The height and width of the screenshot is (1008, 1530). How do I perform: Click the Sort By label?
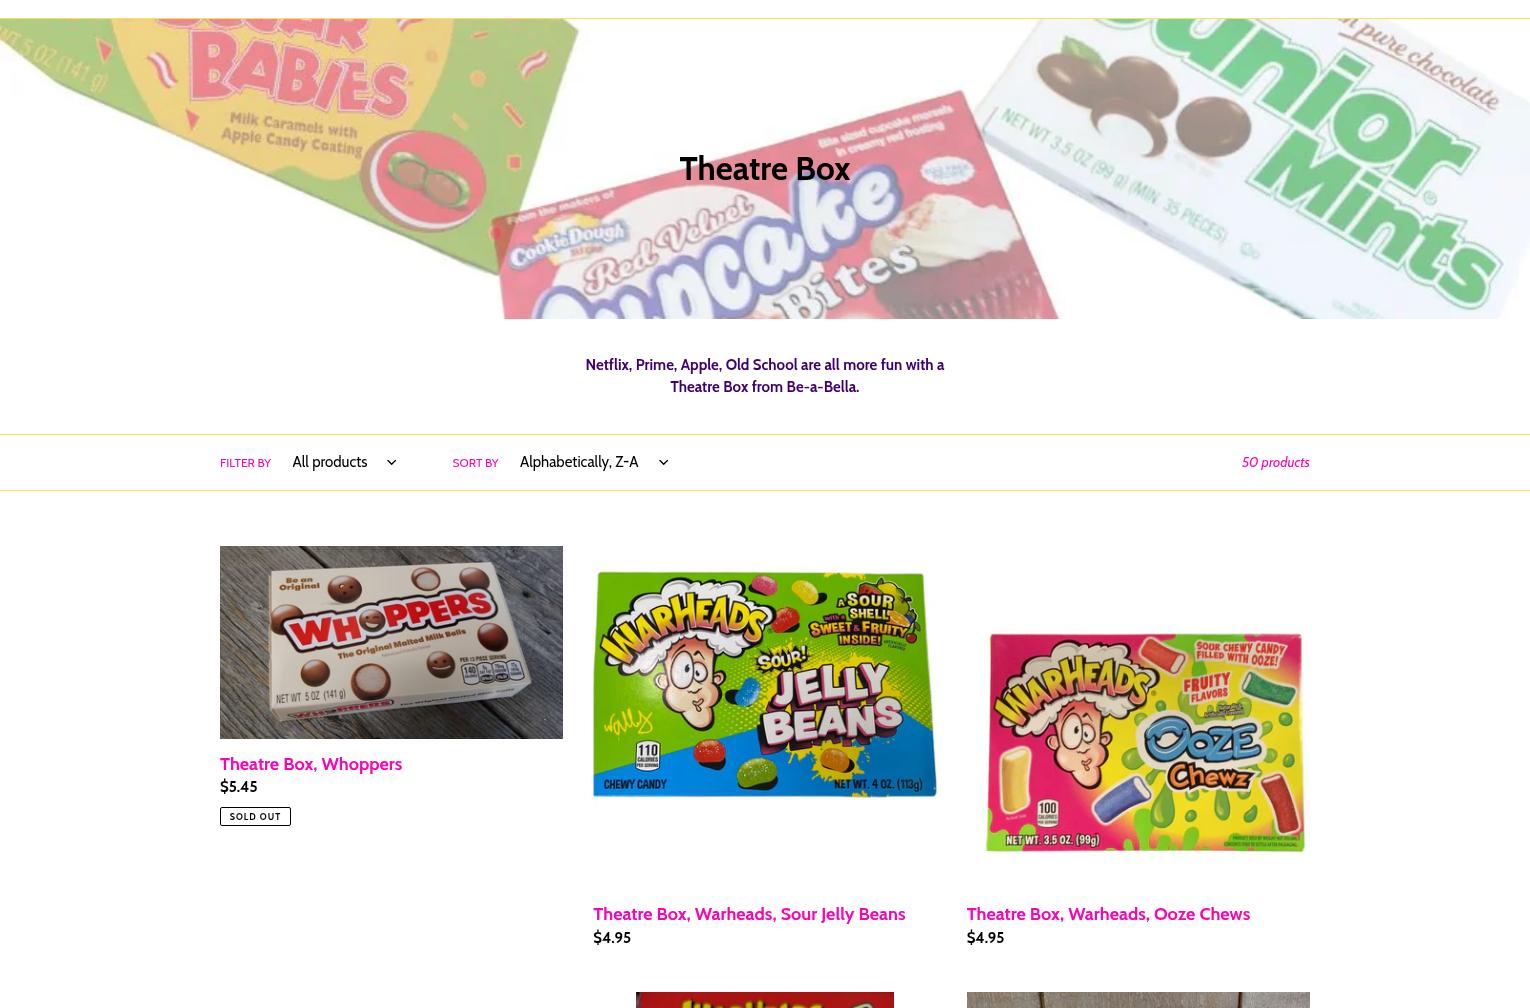tap(475, 463)
